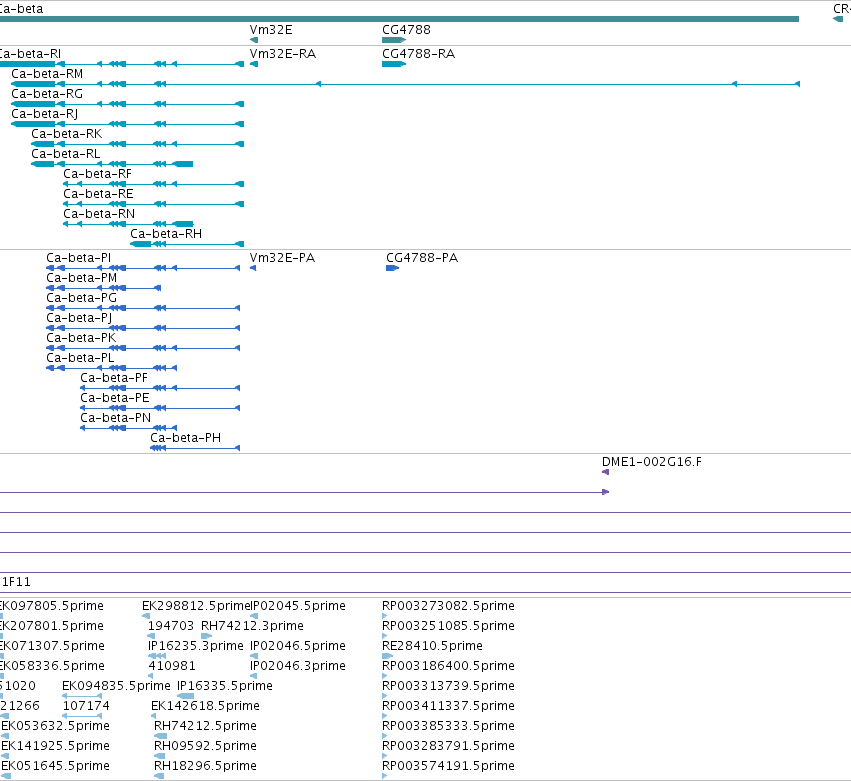Choose EST label "RP003574191.5prime"
Screen dimensions: 851x781
click(448, 767)
